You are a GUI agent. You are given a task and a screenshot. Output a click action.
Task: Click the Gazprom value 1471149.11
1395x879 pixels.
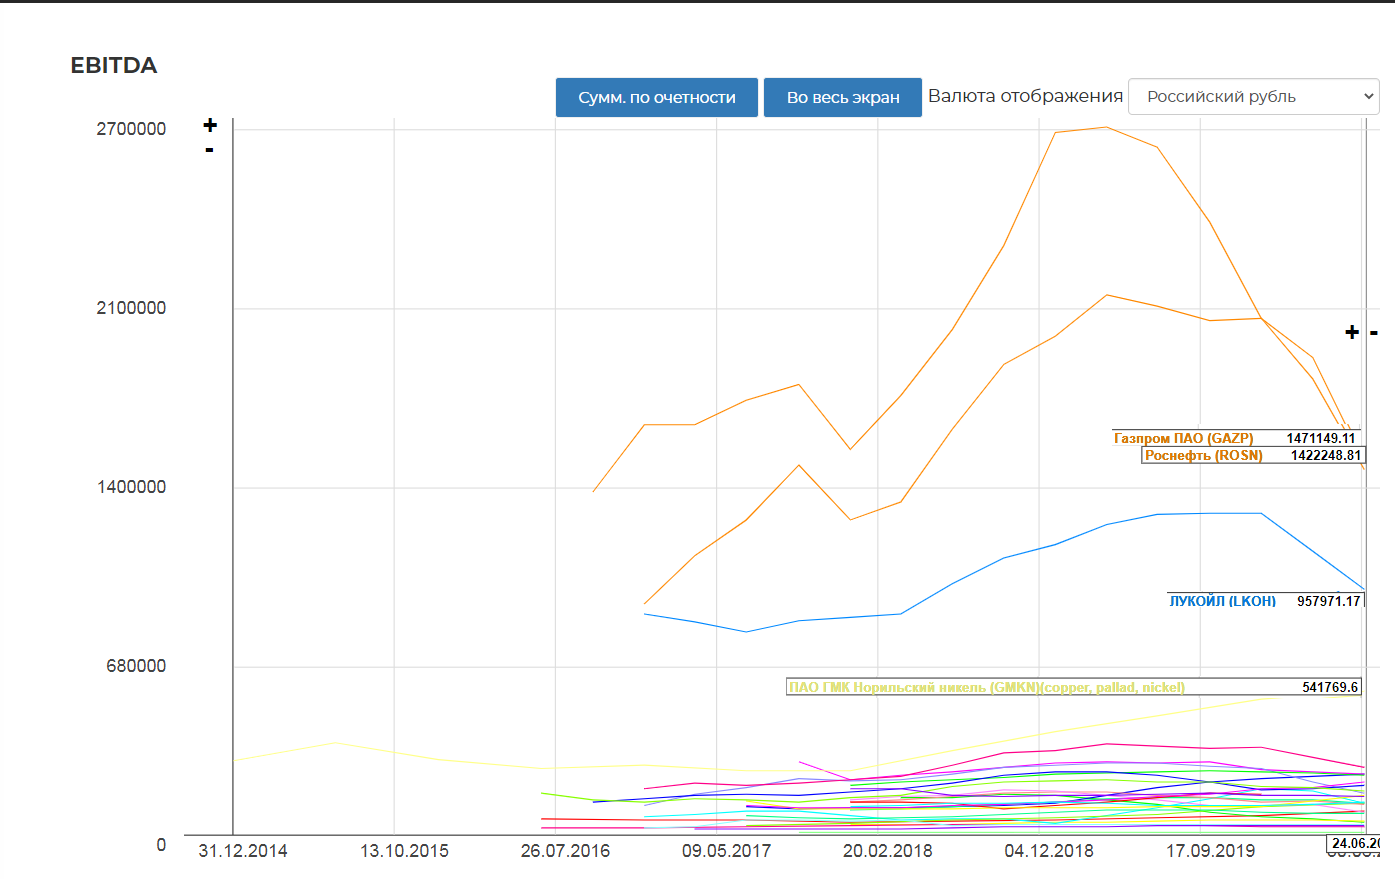coord(1321,438)
